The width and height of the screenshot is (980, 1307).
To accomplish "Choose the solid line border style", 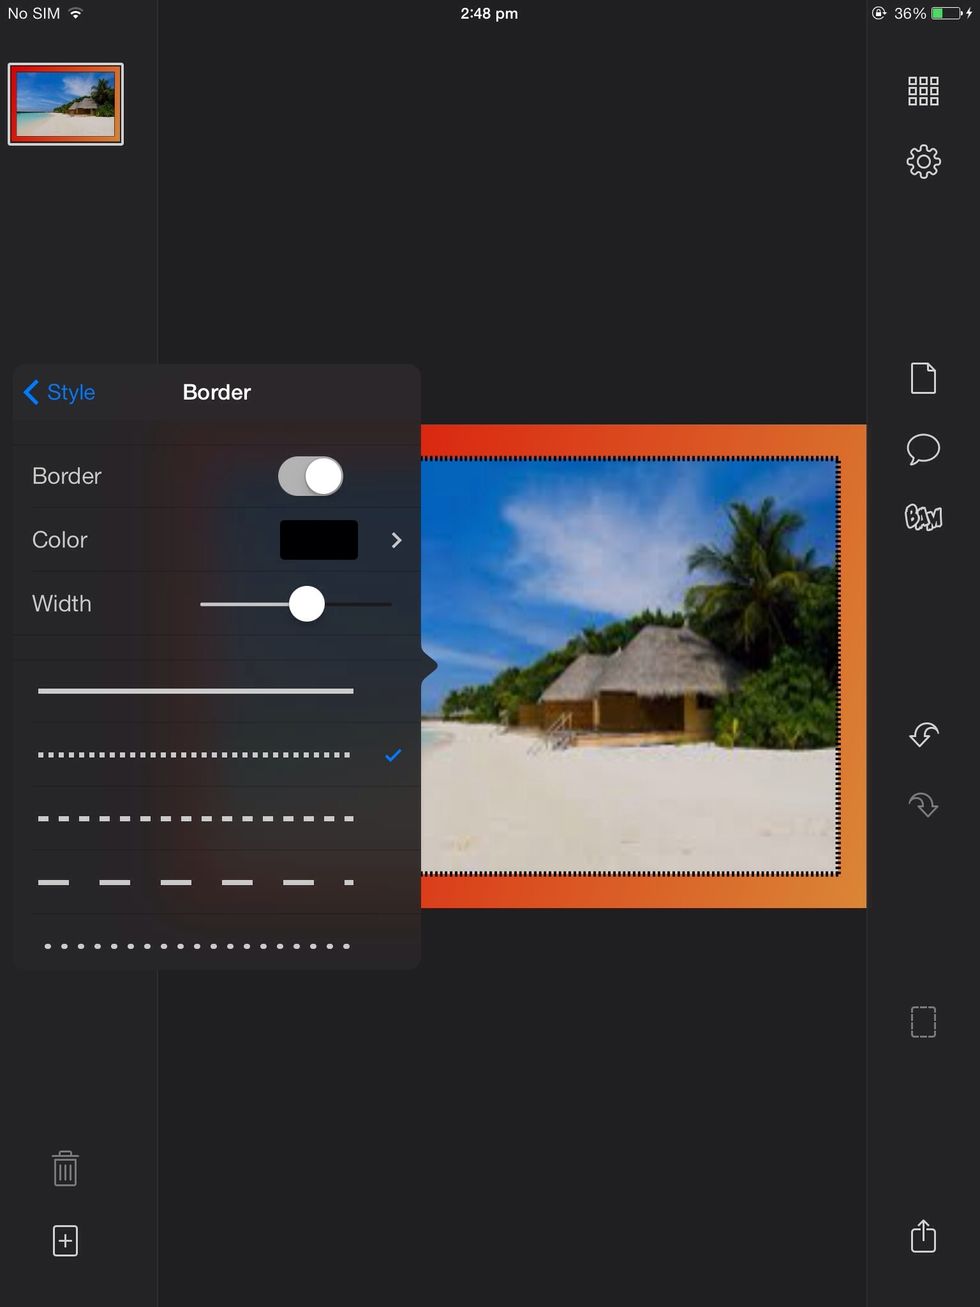I will (x=195, y=690).
